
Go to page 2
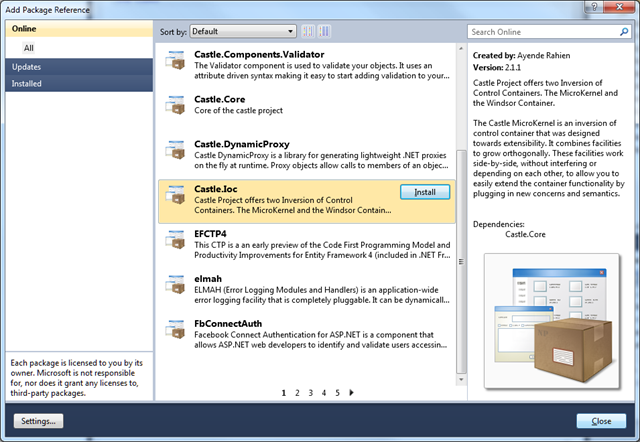[297, 393]
